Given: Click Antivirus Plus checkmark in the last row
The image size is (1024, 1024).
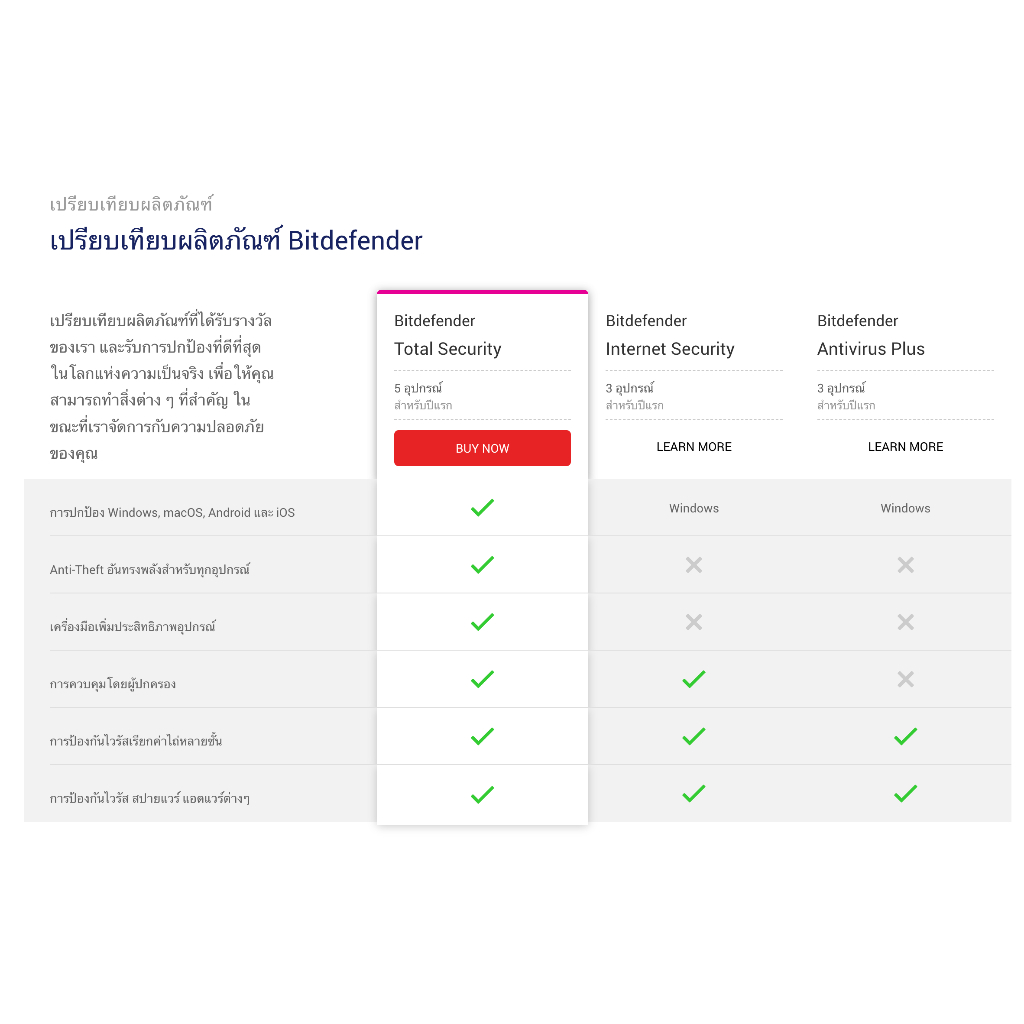Looking at the screenshot, I should (x=905, y=794).
